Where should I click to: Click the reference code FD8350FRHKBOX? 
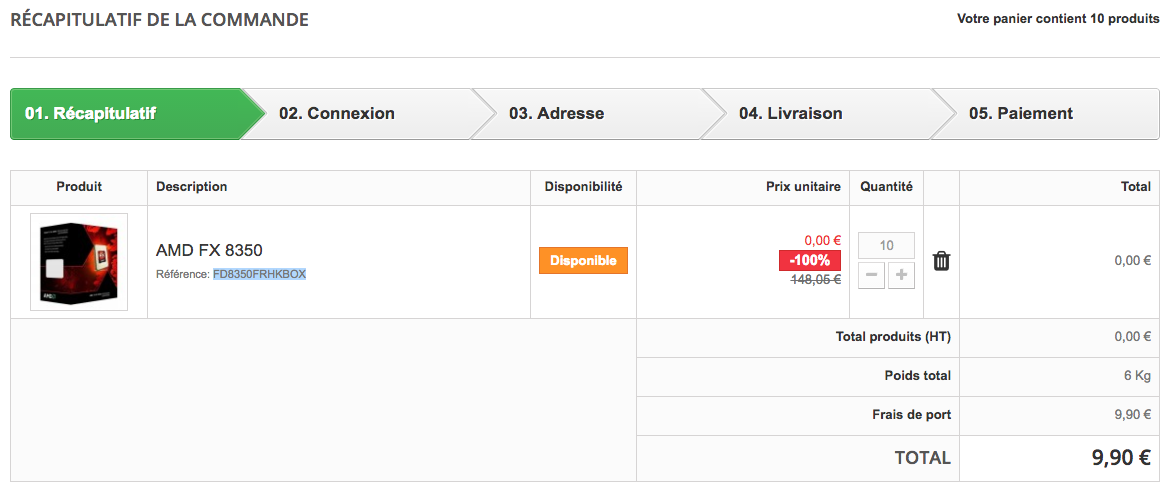[x=260, y=274]
